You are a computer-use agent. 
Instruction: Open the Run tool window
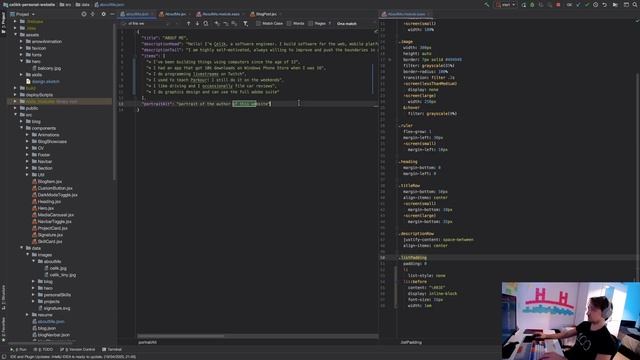pos(18,349)
